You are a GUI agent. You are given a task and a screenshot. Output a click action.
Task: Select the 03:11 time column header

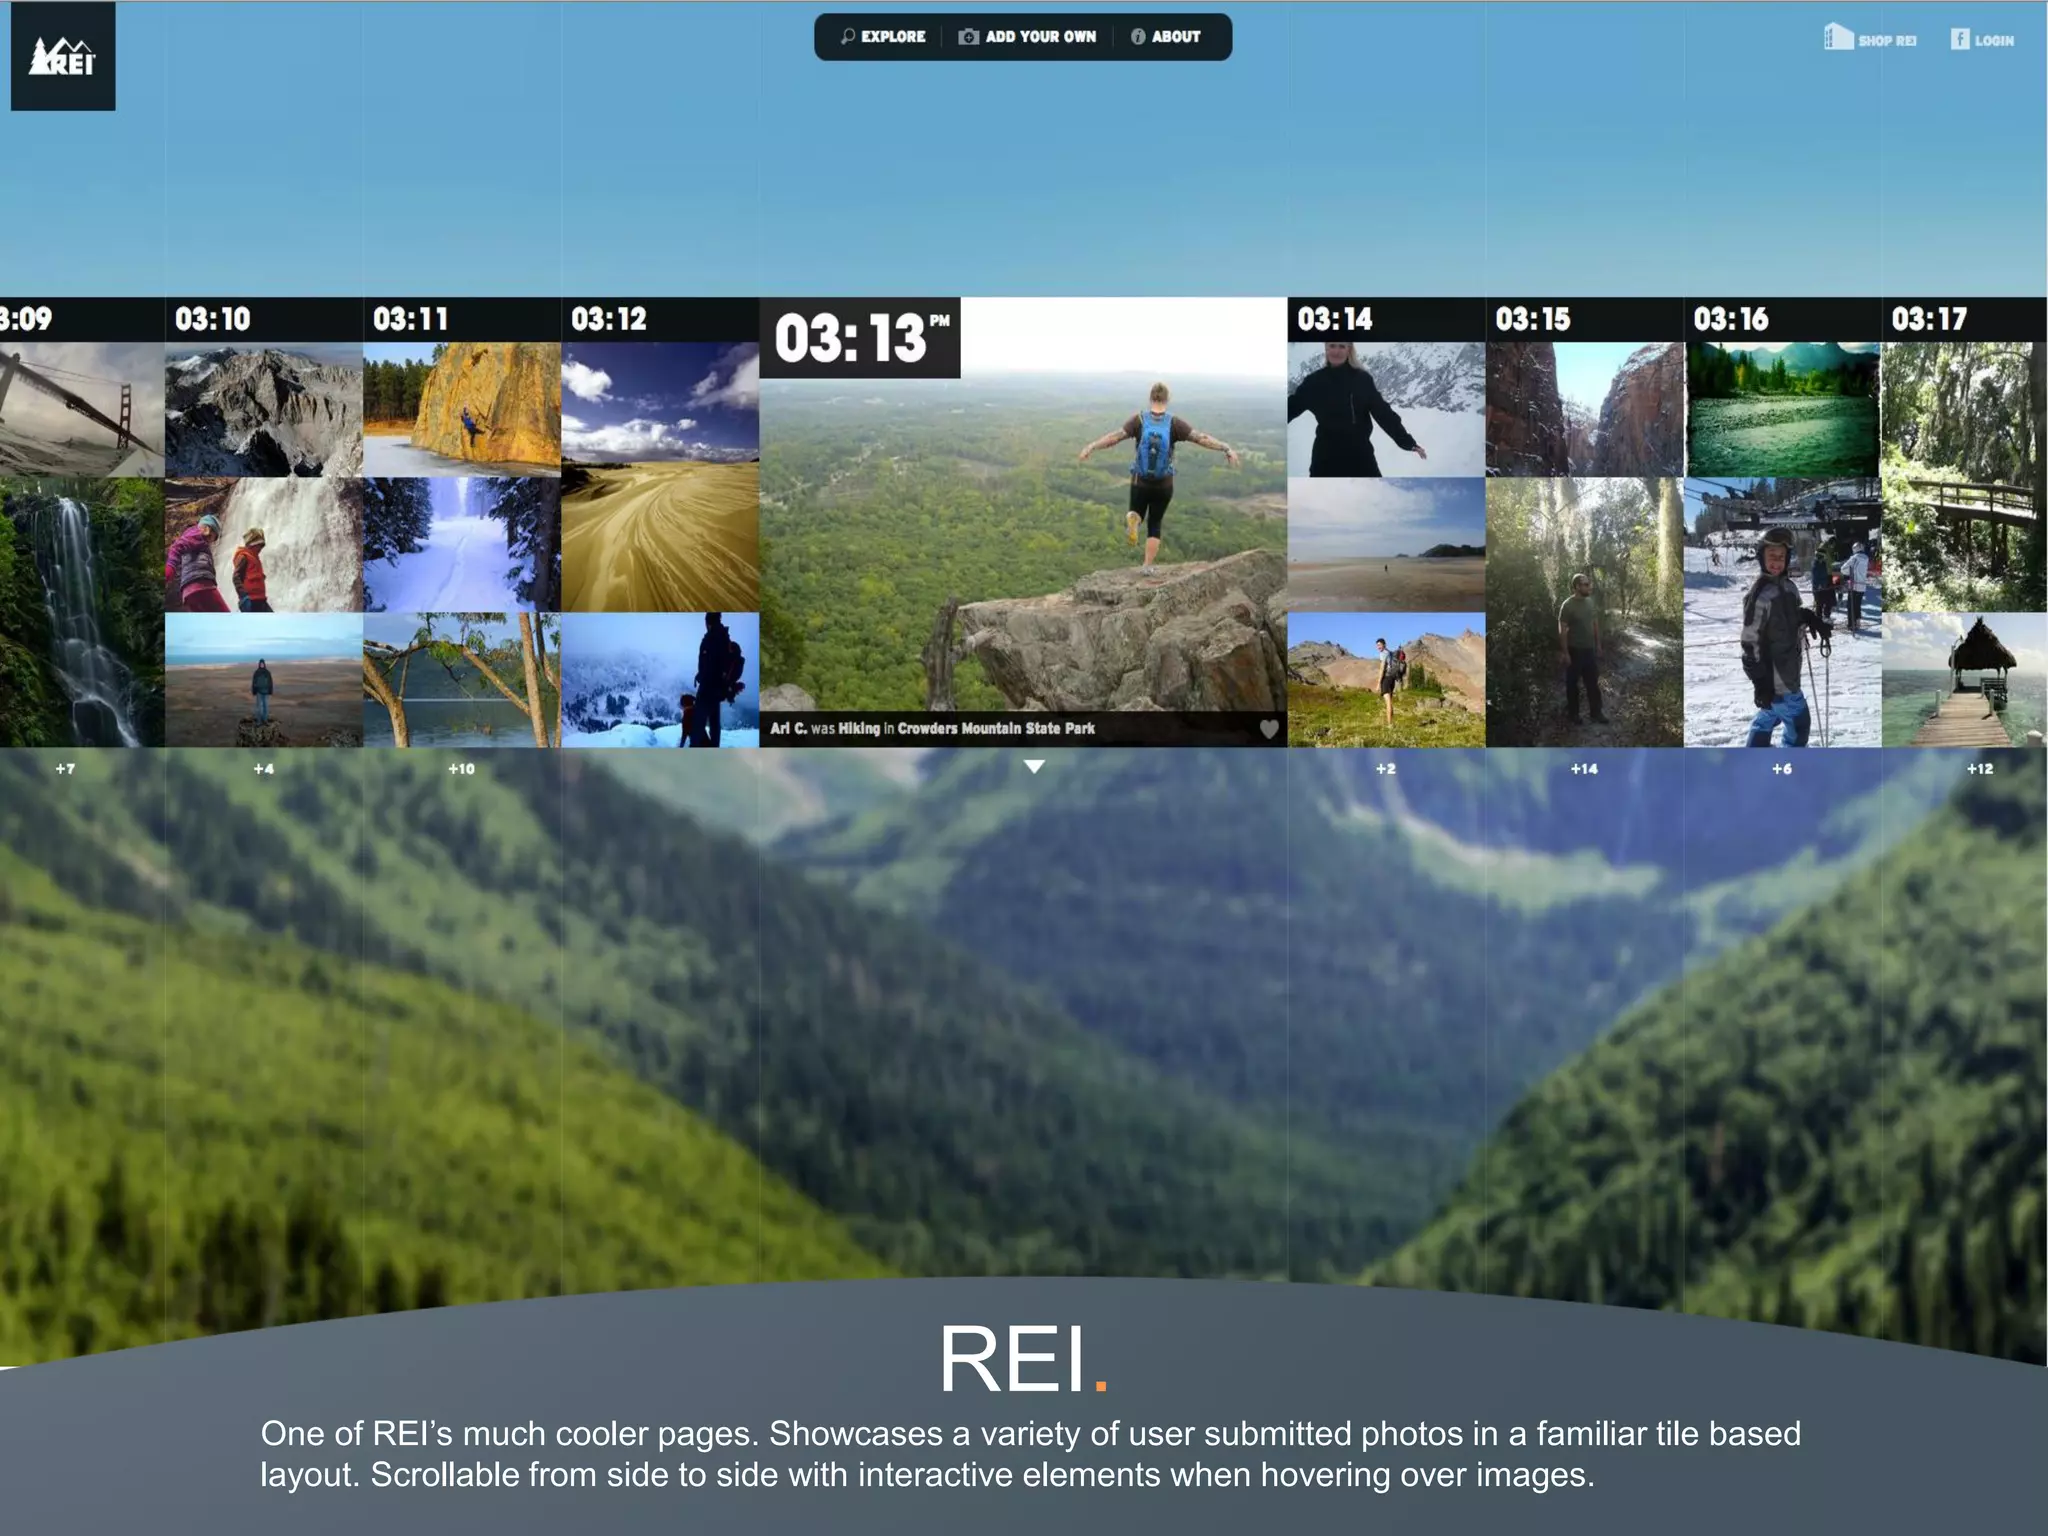tap(462, 320)
